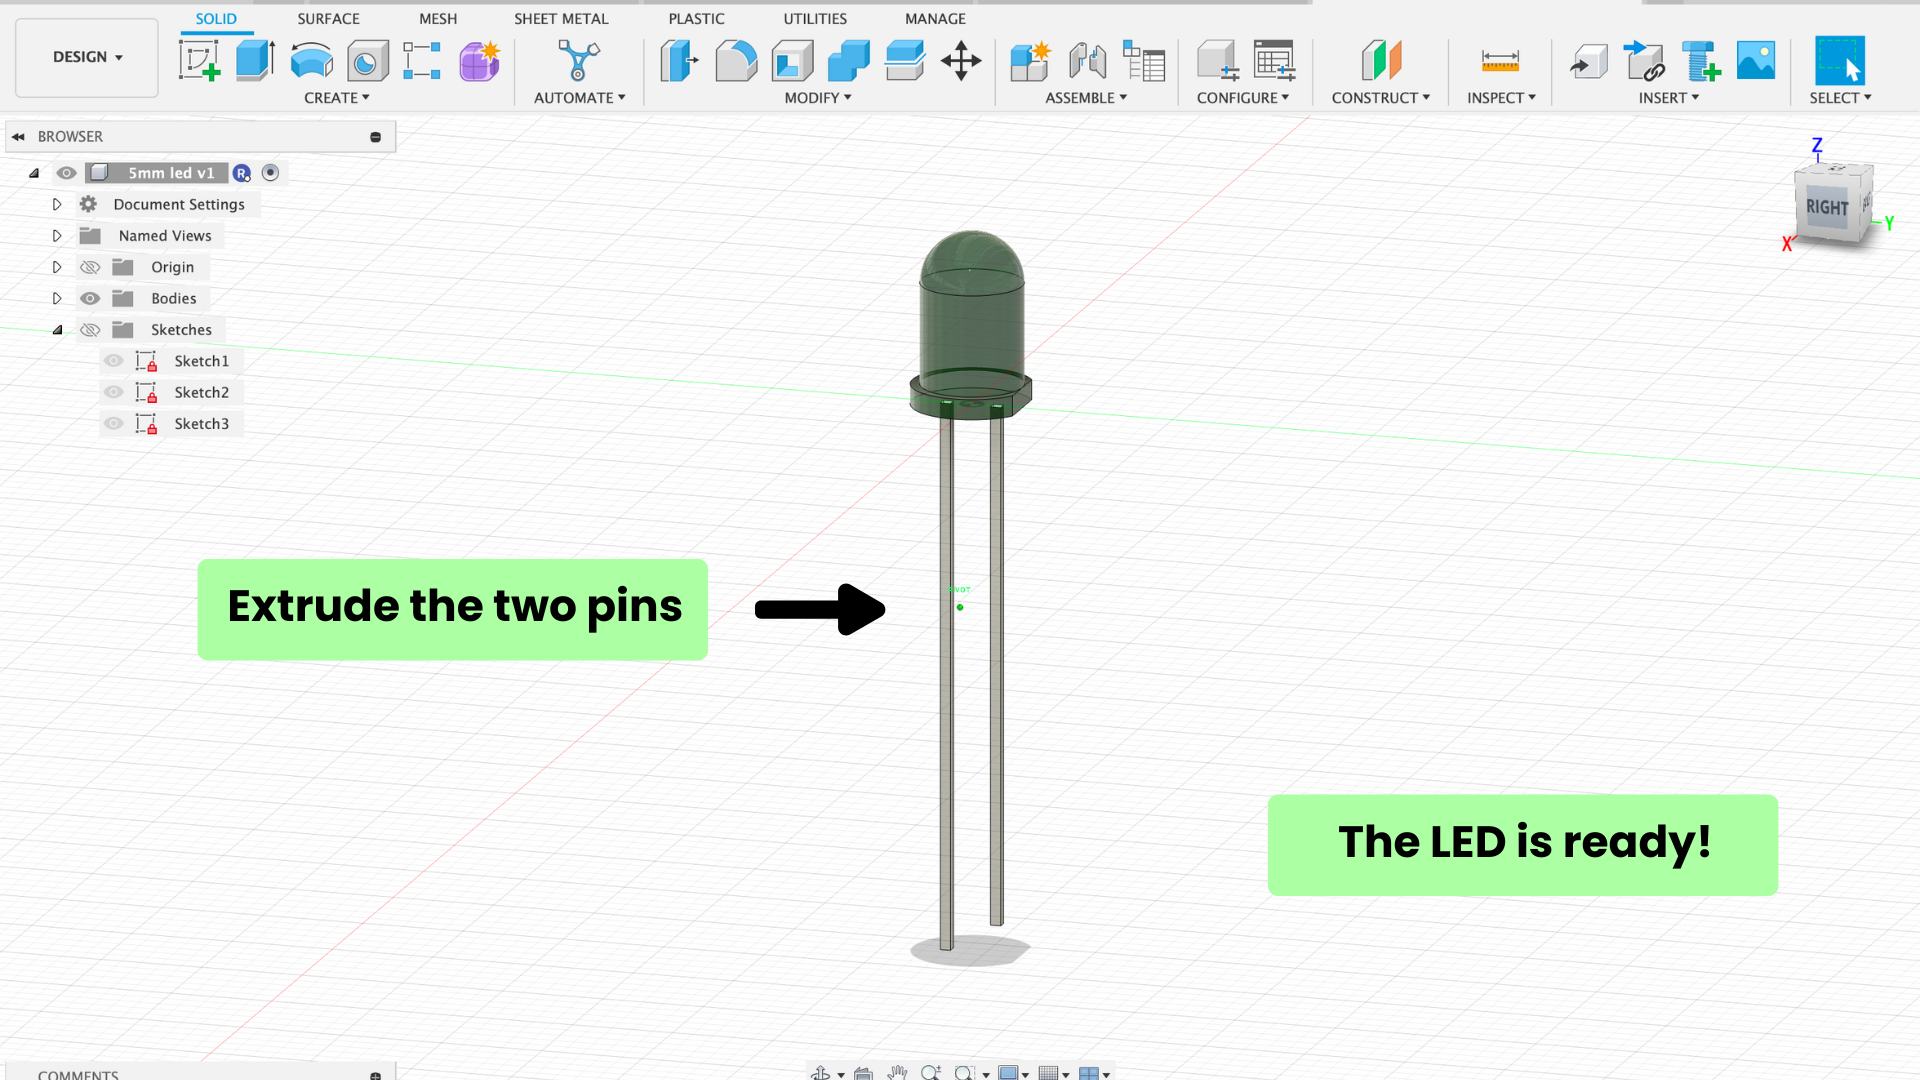This screenshot has width=1920, height=1080.
Task: Select the Move/Copy tool
Action: pyautogui.click(x=961, y=61)
